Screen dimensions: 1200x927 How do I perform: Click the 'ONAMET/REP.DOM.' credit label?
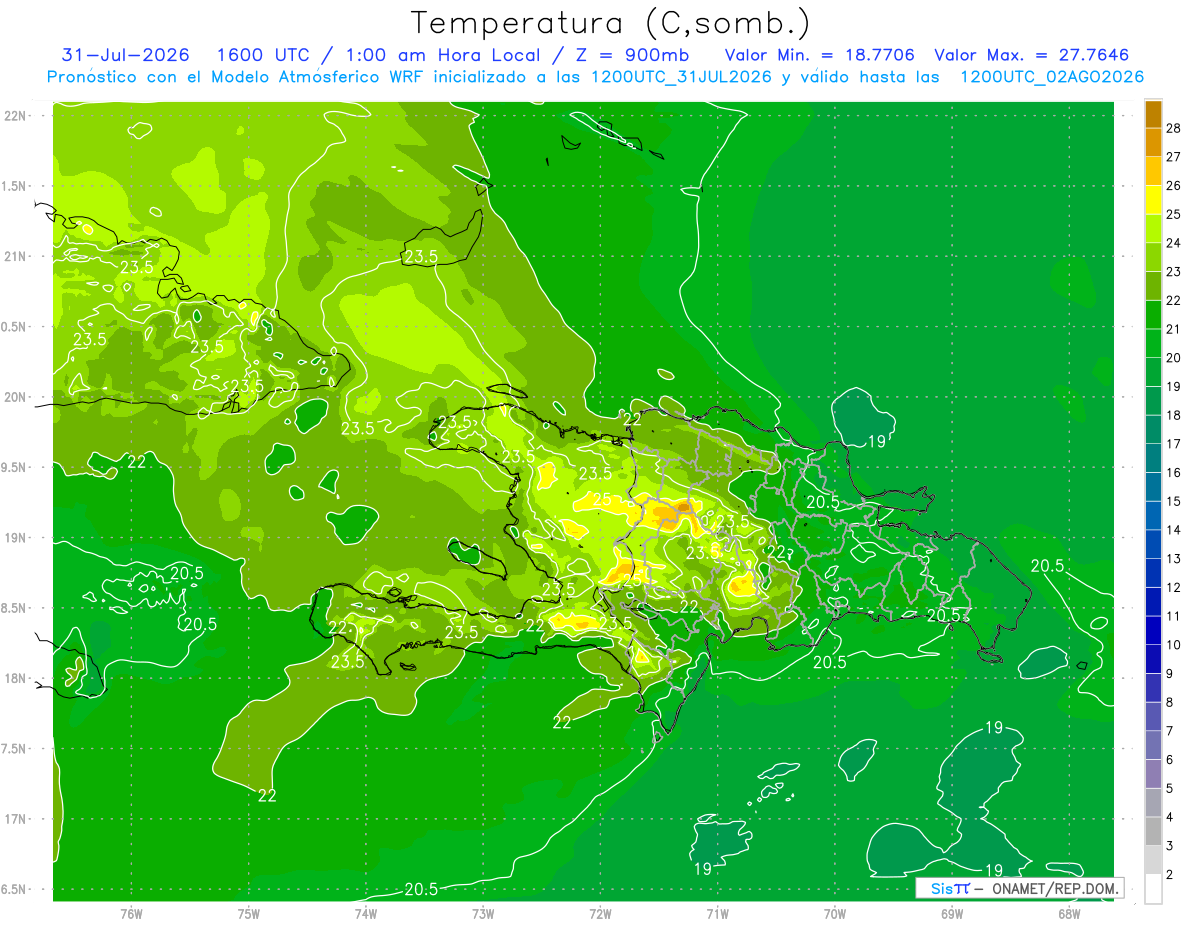[1055, 888]
